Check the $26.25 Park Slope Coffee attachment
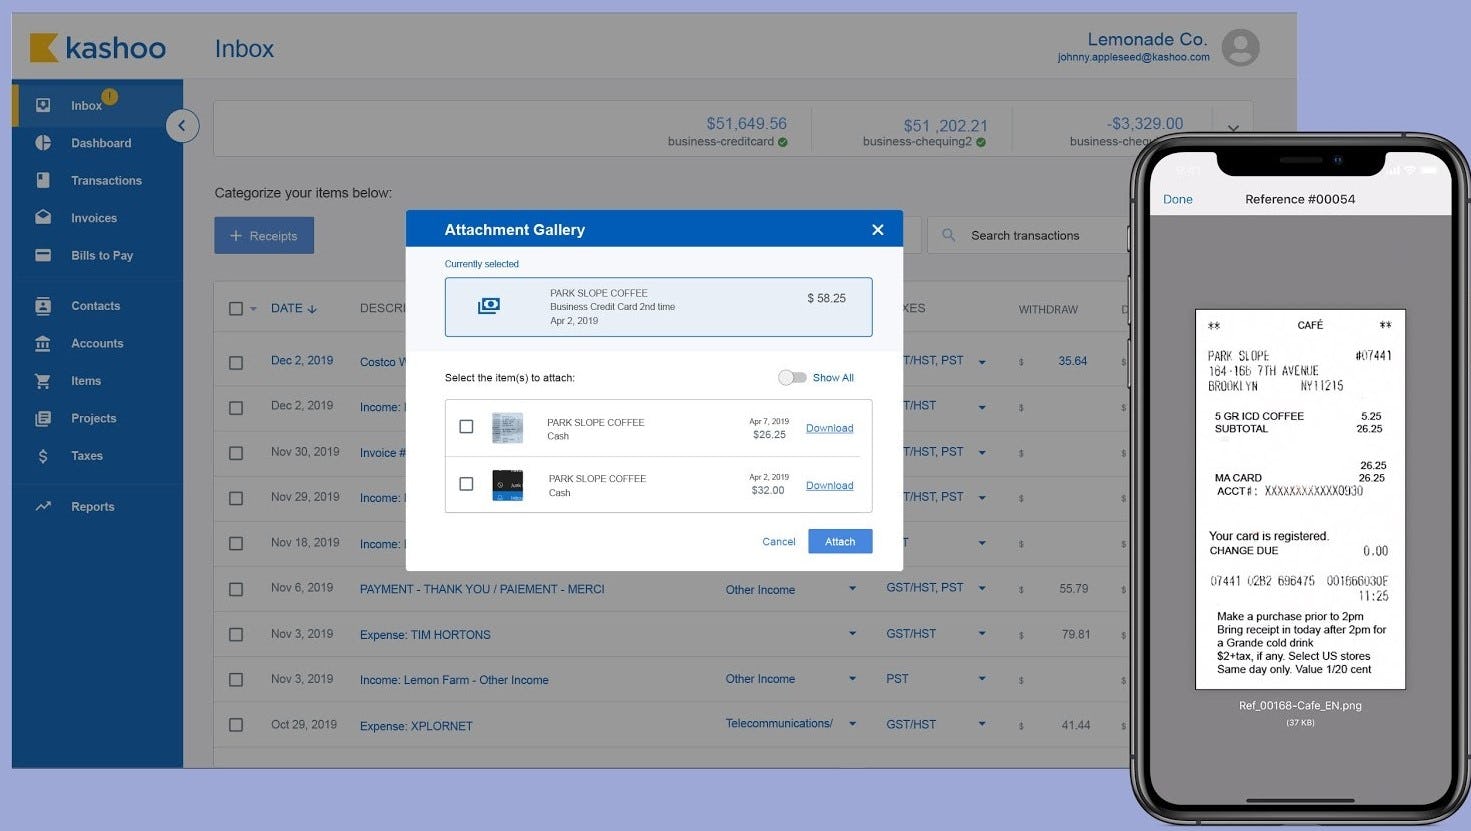Viewport: 1471px width, 831px height. click(466, 427)
